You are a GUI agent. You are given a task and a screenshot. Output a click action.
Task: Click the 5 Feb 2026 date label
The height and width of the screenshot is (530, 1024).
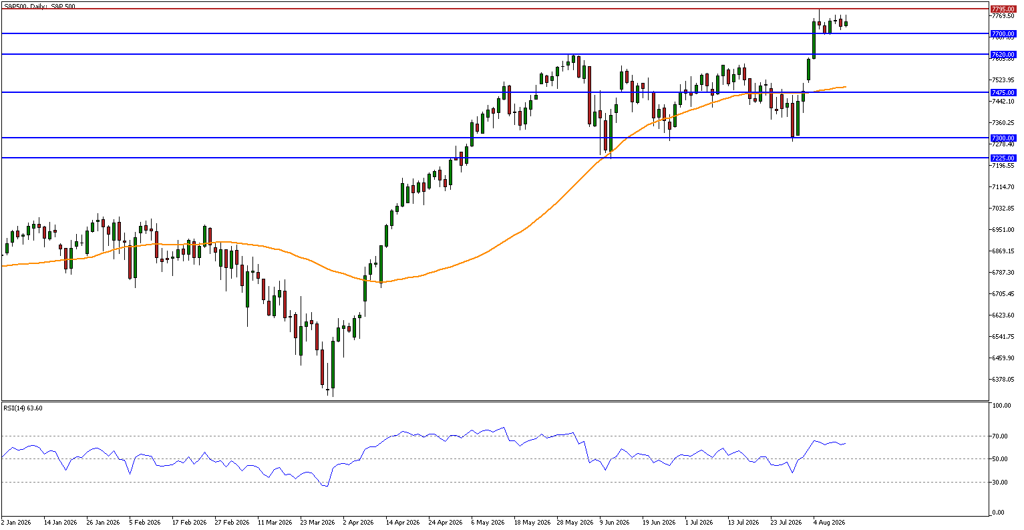pos(143,523)
